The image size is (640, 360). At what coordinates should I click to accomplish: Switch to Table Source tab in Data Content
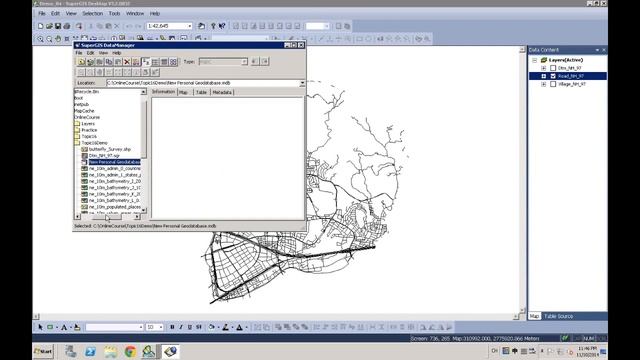[x=558, y=316]
